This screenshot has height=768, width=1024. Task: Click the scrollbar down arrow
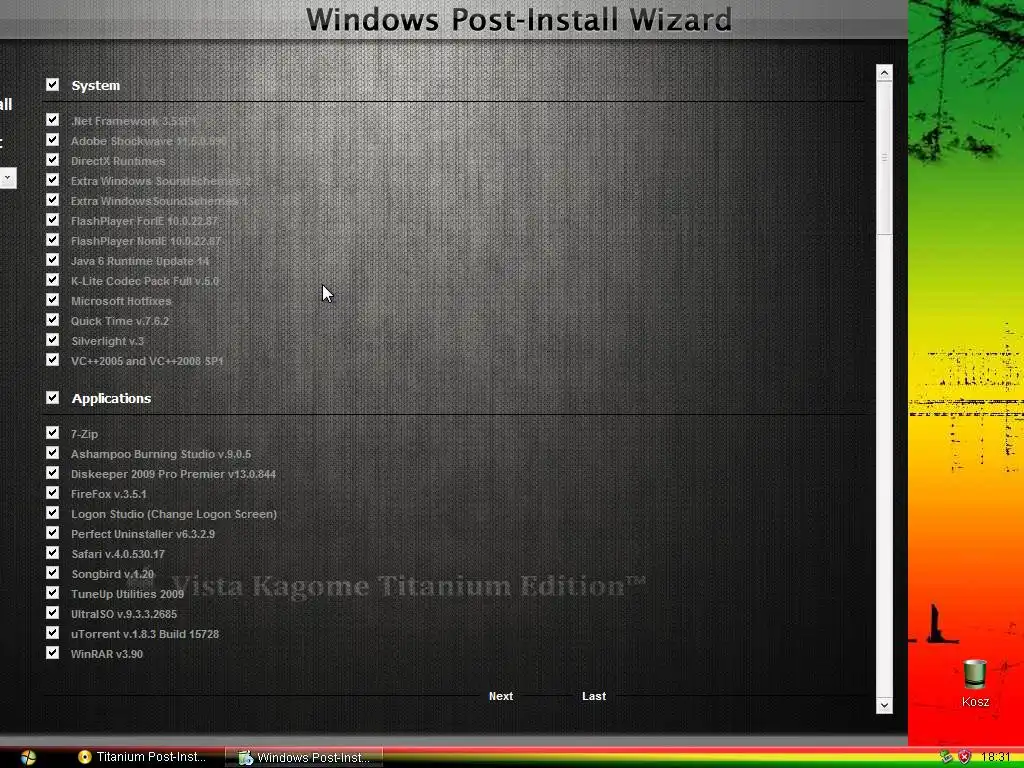click(x=884, y=705)
